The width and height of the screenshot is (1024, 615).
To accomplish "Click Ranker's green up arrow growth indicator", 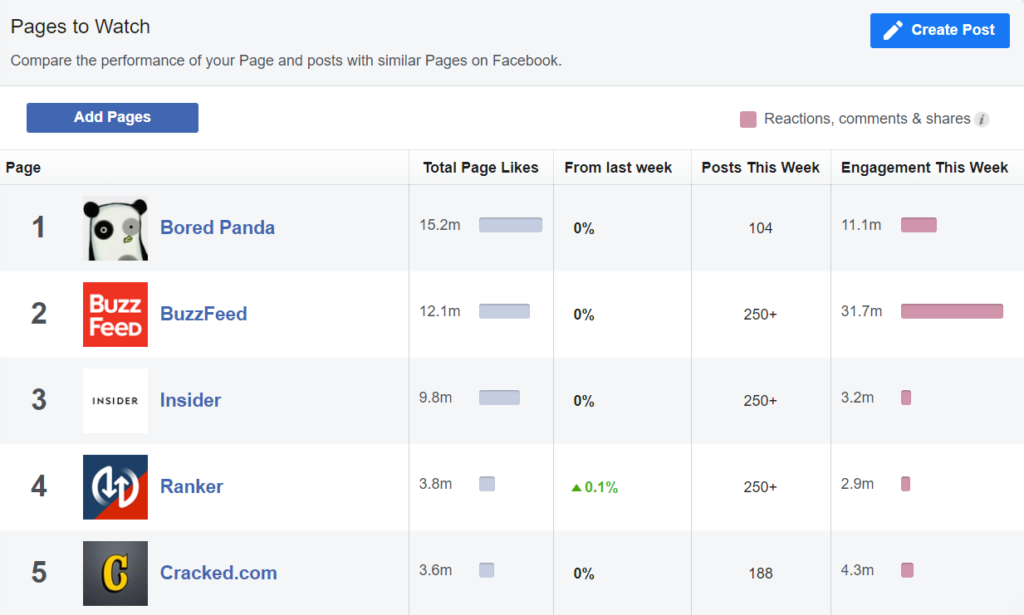I will tap(576, 488).
